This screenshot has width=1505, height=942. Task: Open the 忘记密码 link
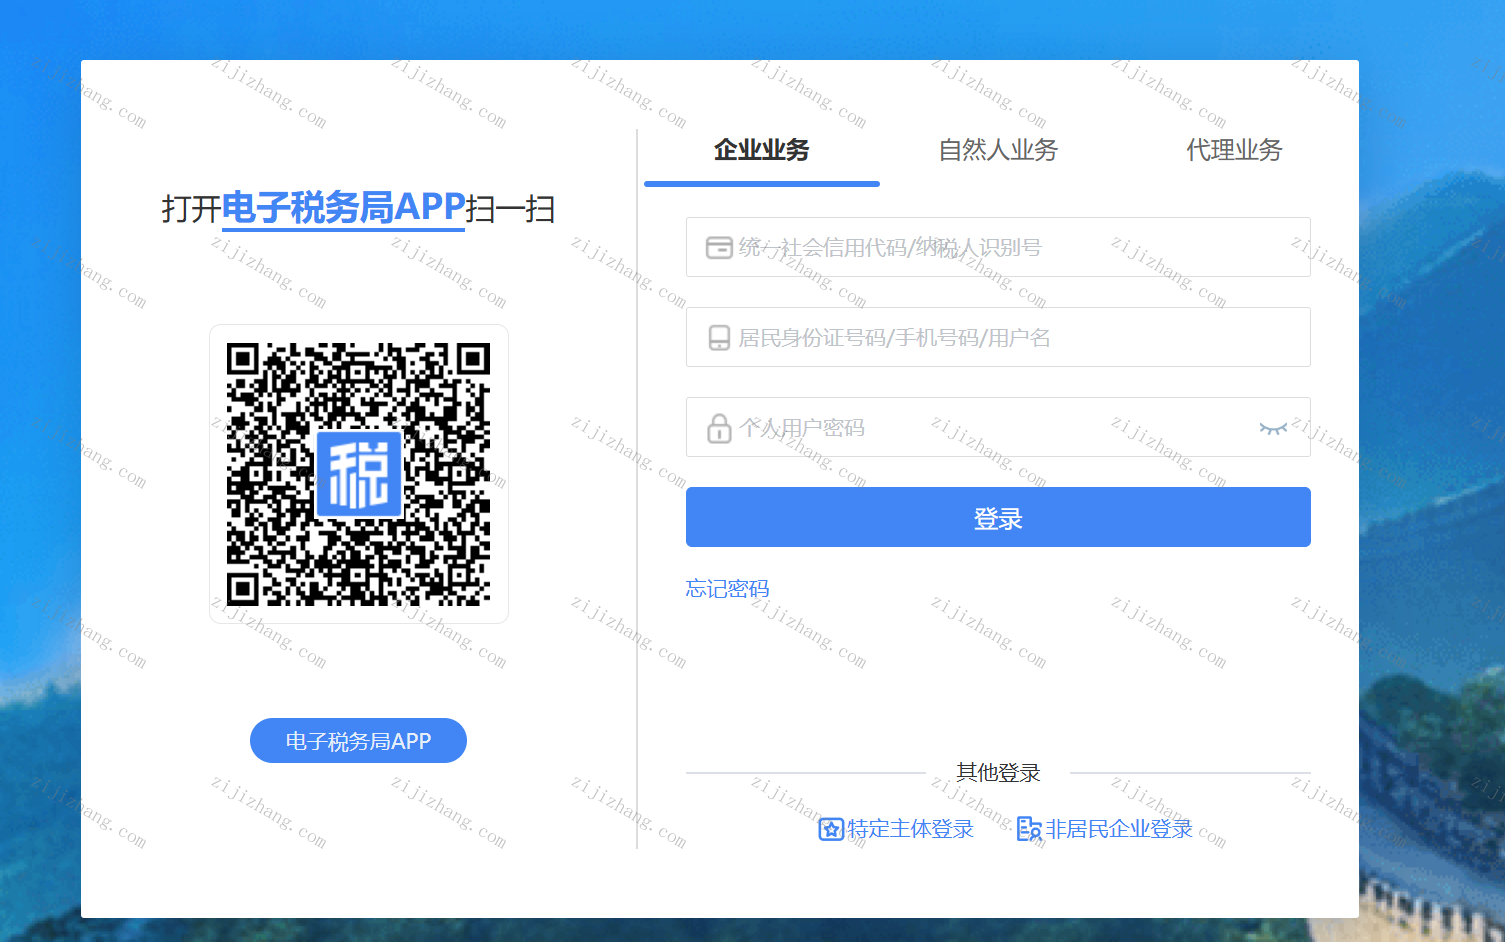tap(727, 589)
